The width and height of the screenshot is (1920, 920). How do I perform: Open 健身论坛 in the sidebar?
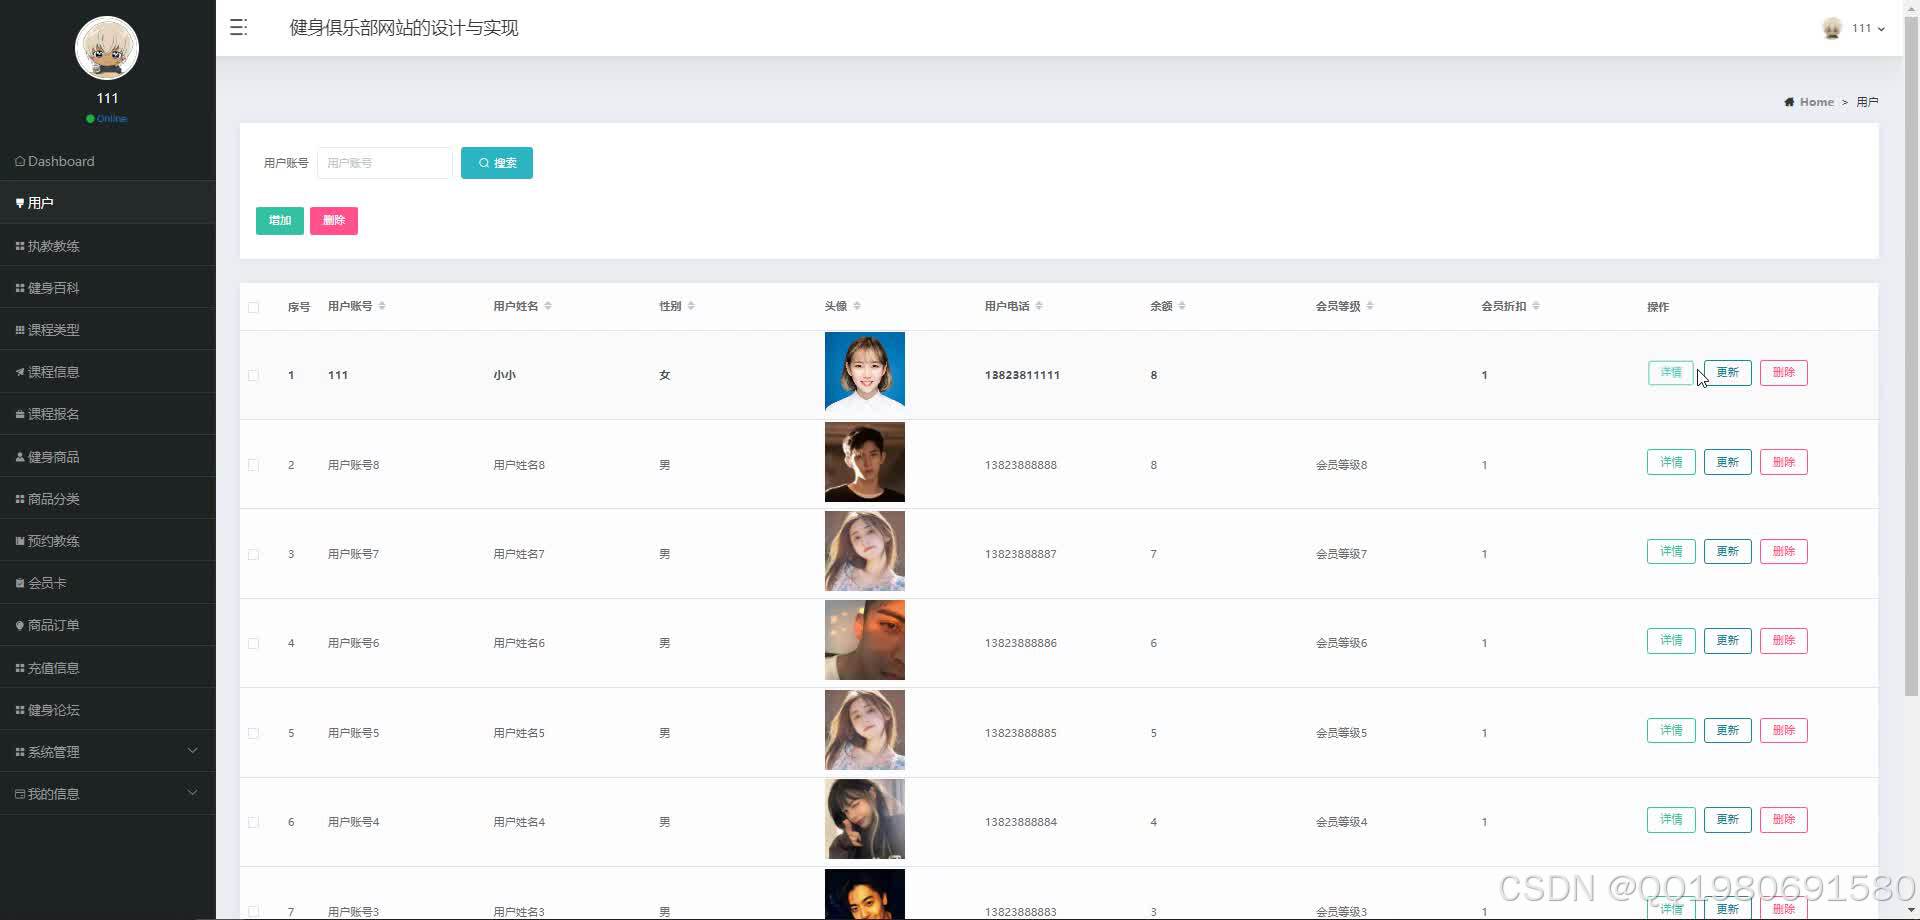(x=107, y=710)
